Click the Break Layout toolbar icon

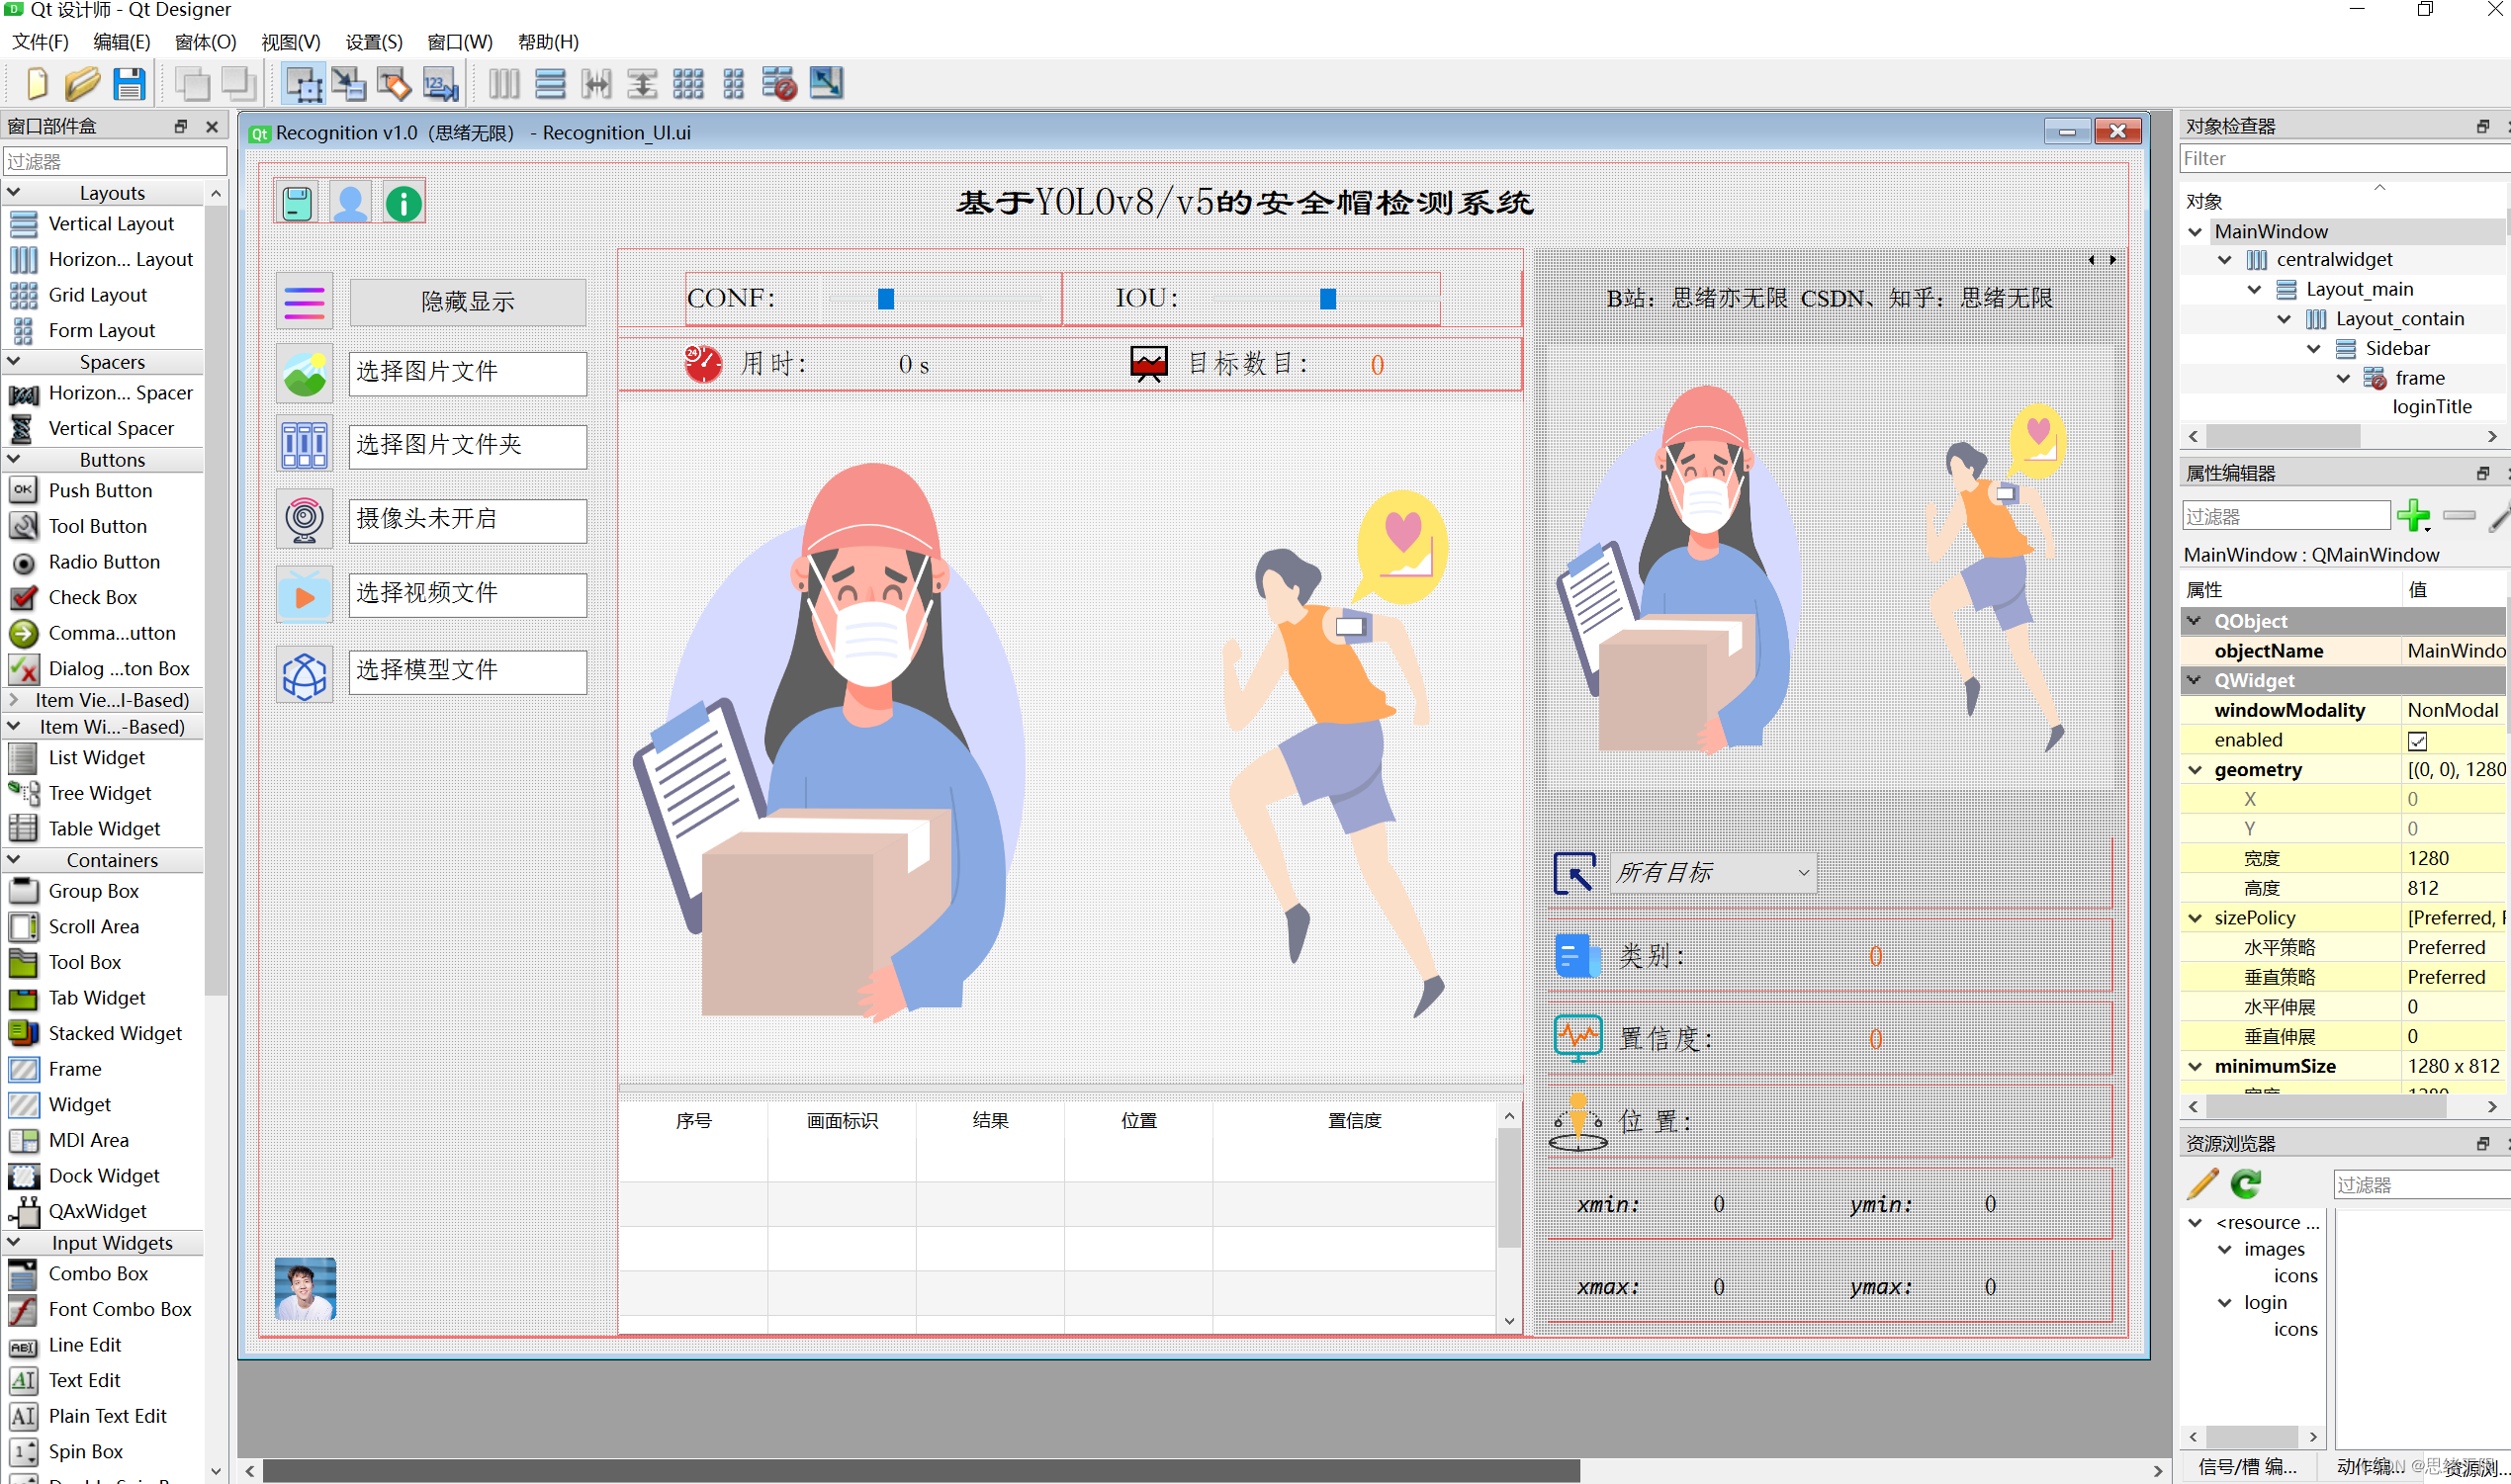pos(778,84)
